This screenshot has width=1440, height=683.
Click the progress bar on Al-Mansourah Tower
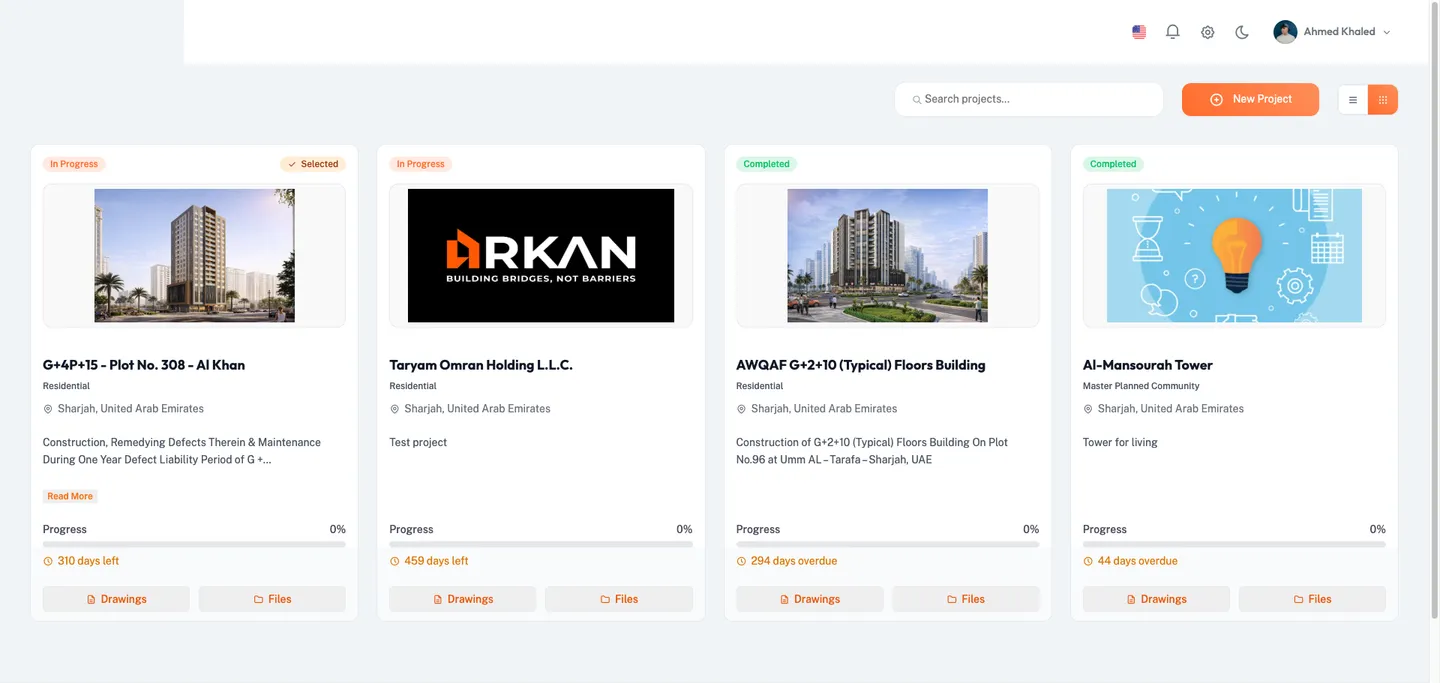(x=1233, y=543)
